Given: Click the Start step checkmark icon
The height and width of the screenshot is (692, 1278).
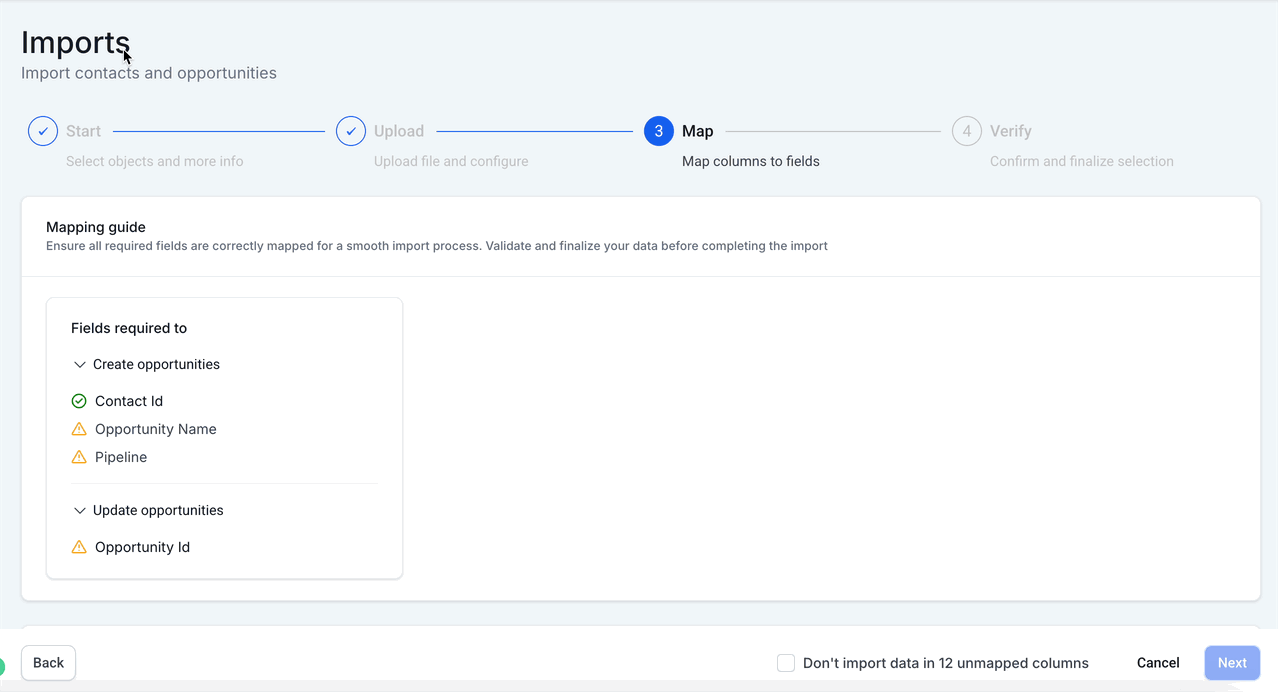Looking at the screenshot, I should (x=43, y=131).
